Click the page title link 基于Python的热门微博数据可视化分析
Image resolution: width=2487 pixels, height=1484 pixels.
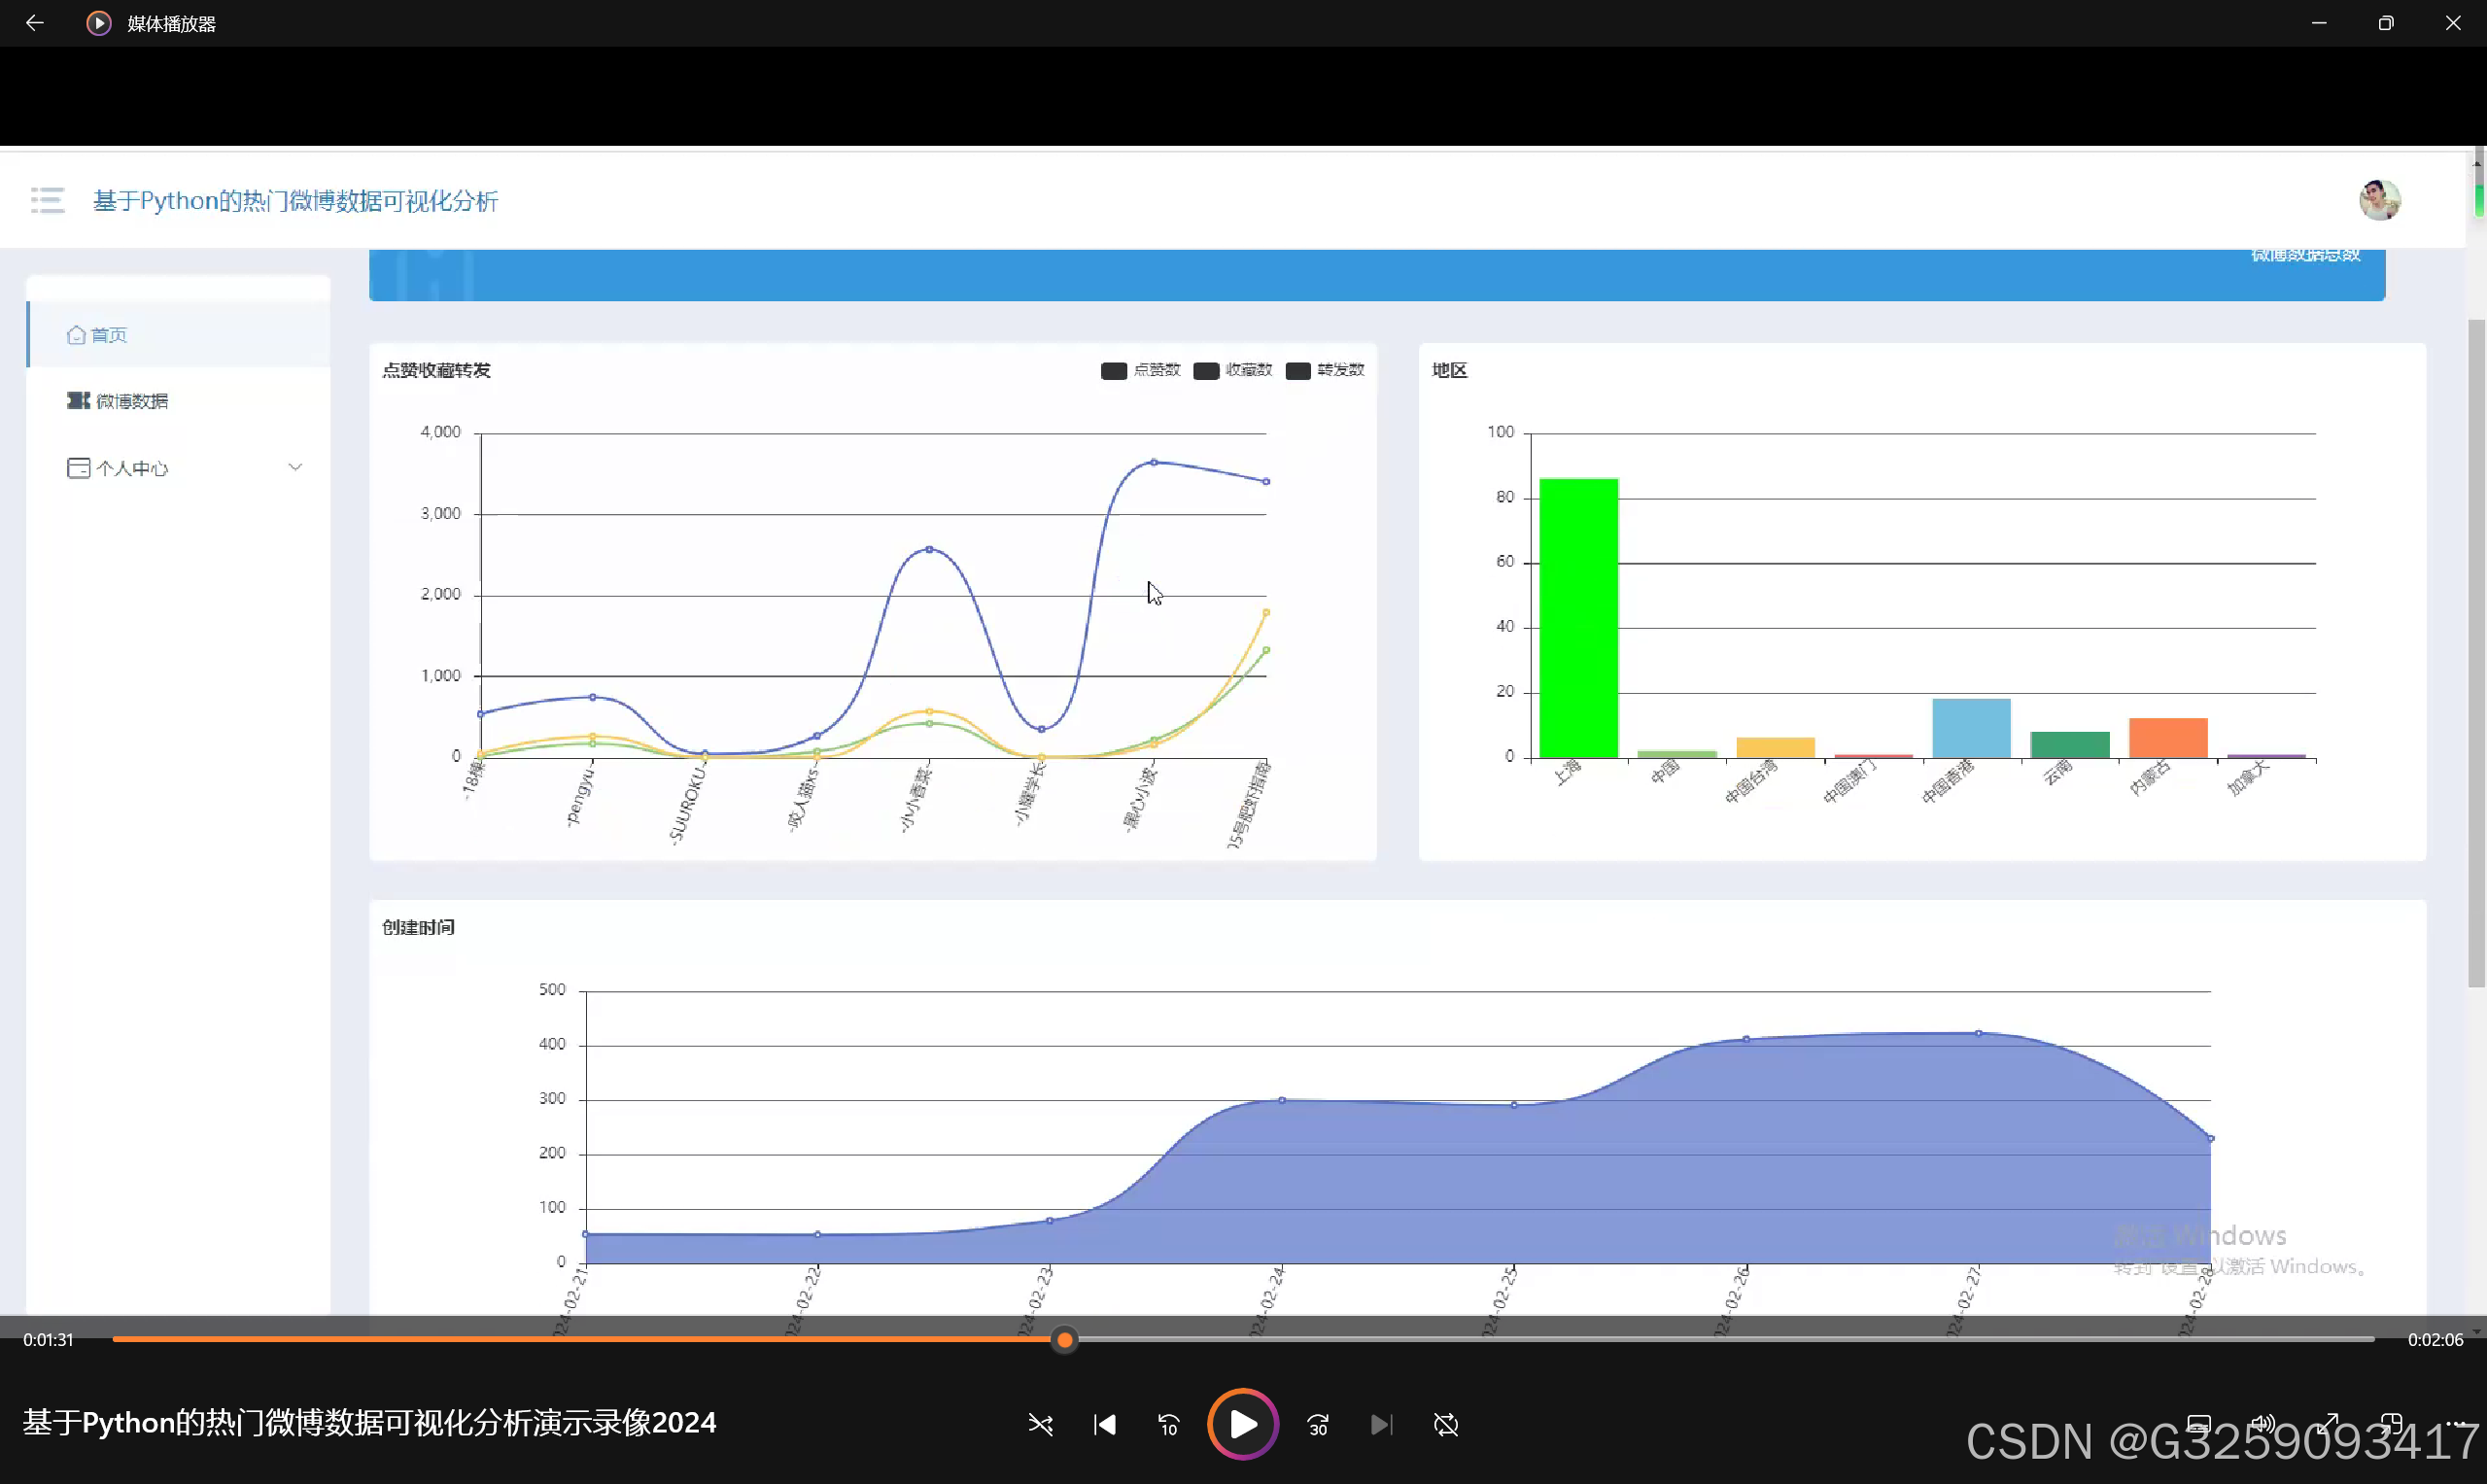pos(295,201)
